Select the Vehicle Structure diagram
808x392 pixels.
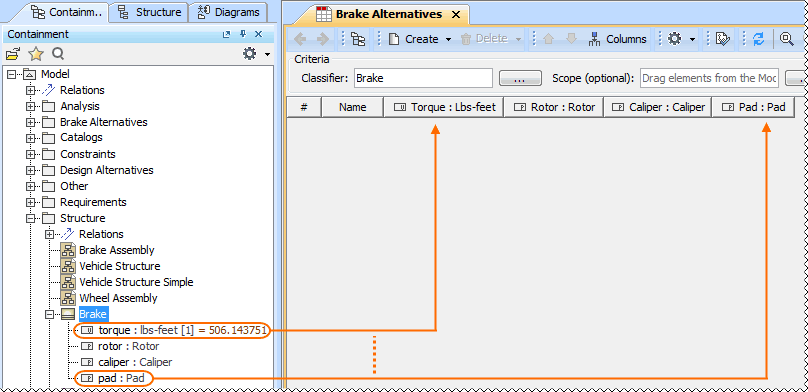point(120,266)
